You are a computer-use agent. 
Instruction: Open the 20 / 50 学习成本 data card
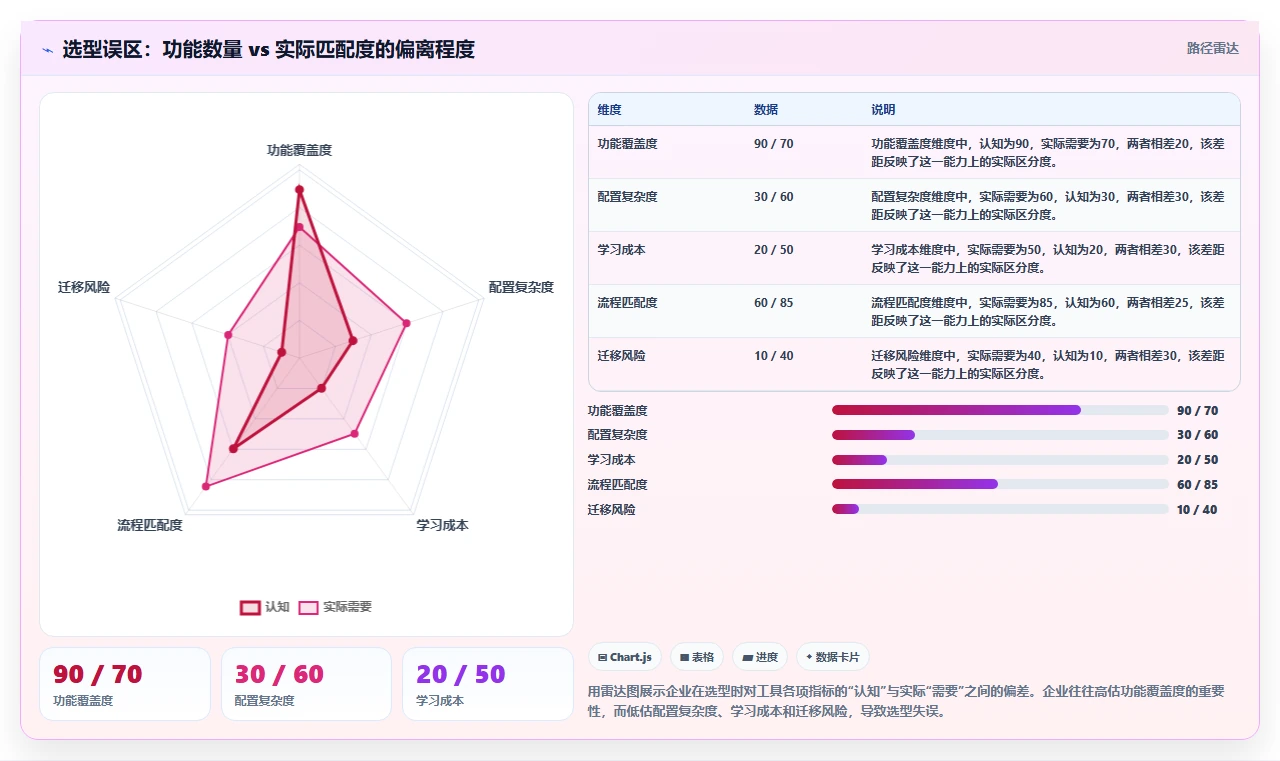pyautogui.click(x=488, y=684)
